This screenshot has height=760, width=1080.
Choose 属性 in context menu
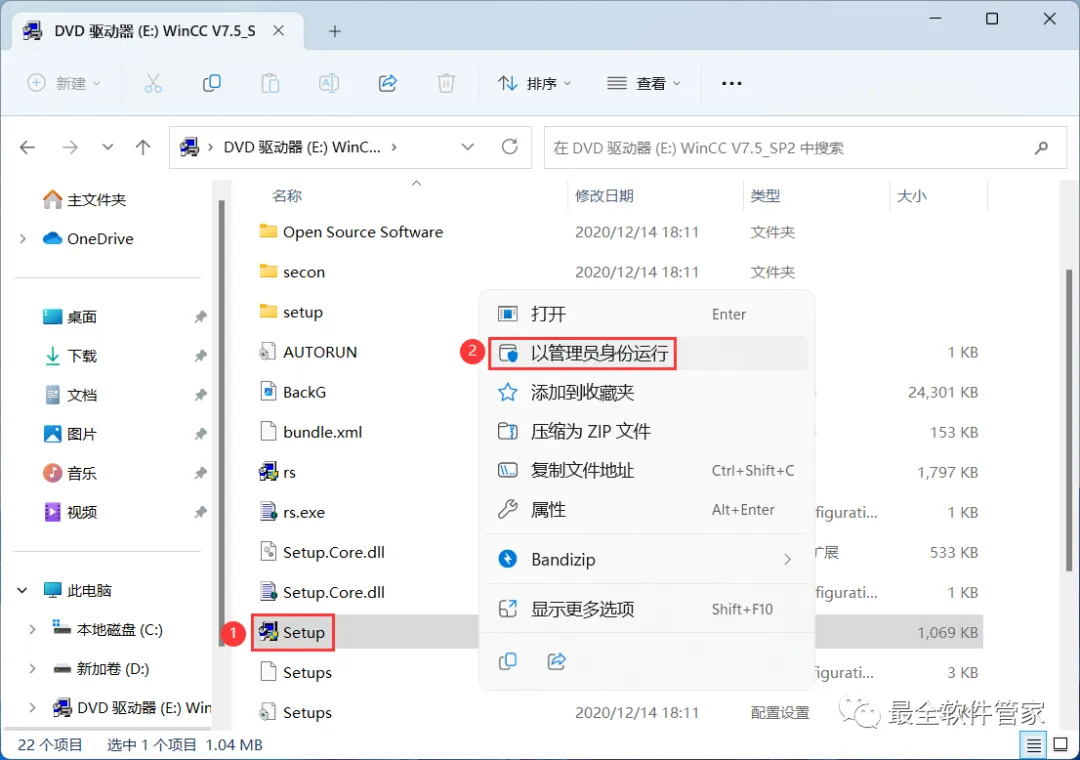[x=646, y=510]
